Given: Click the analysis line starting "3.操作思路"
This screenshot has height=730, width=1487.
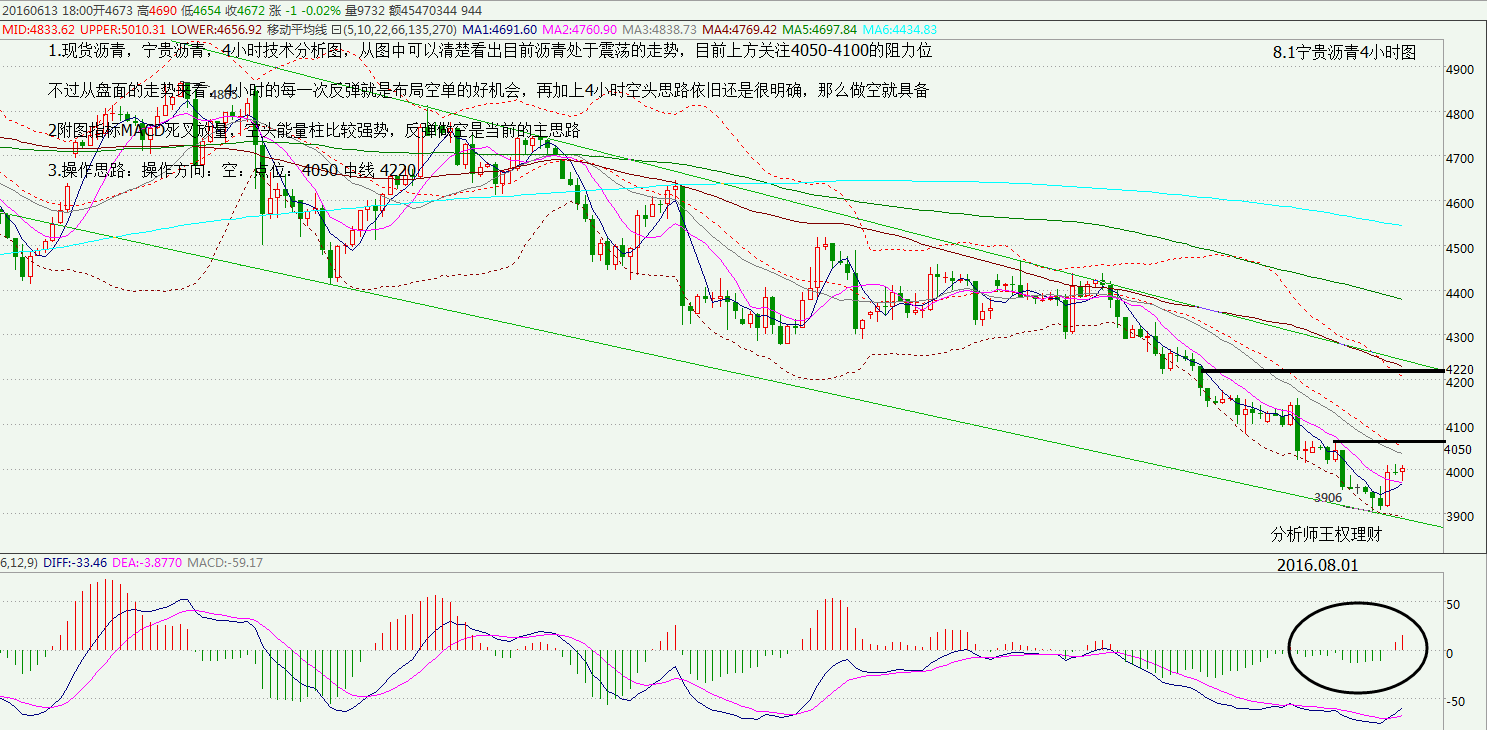Looking at the screenshot, I should 232,170.
